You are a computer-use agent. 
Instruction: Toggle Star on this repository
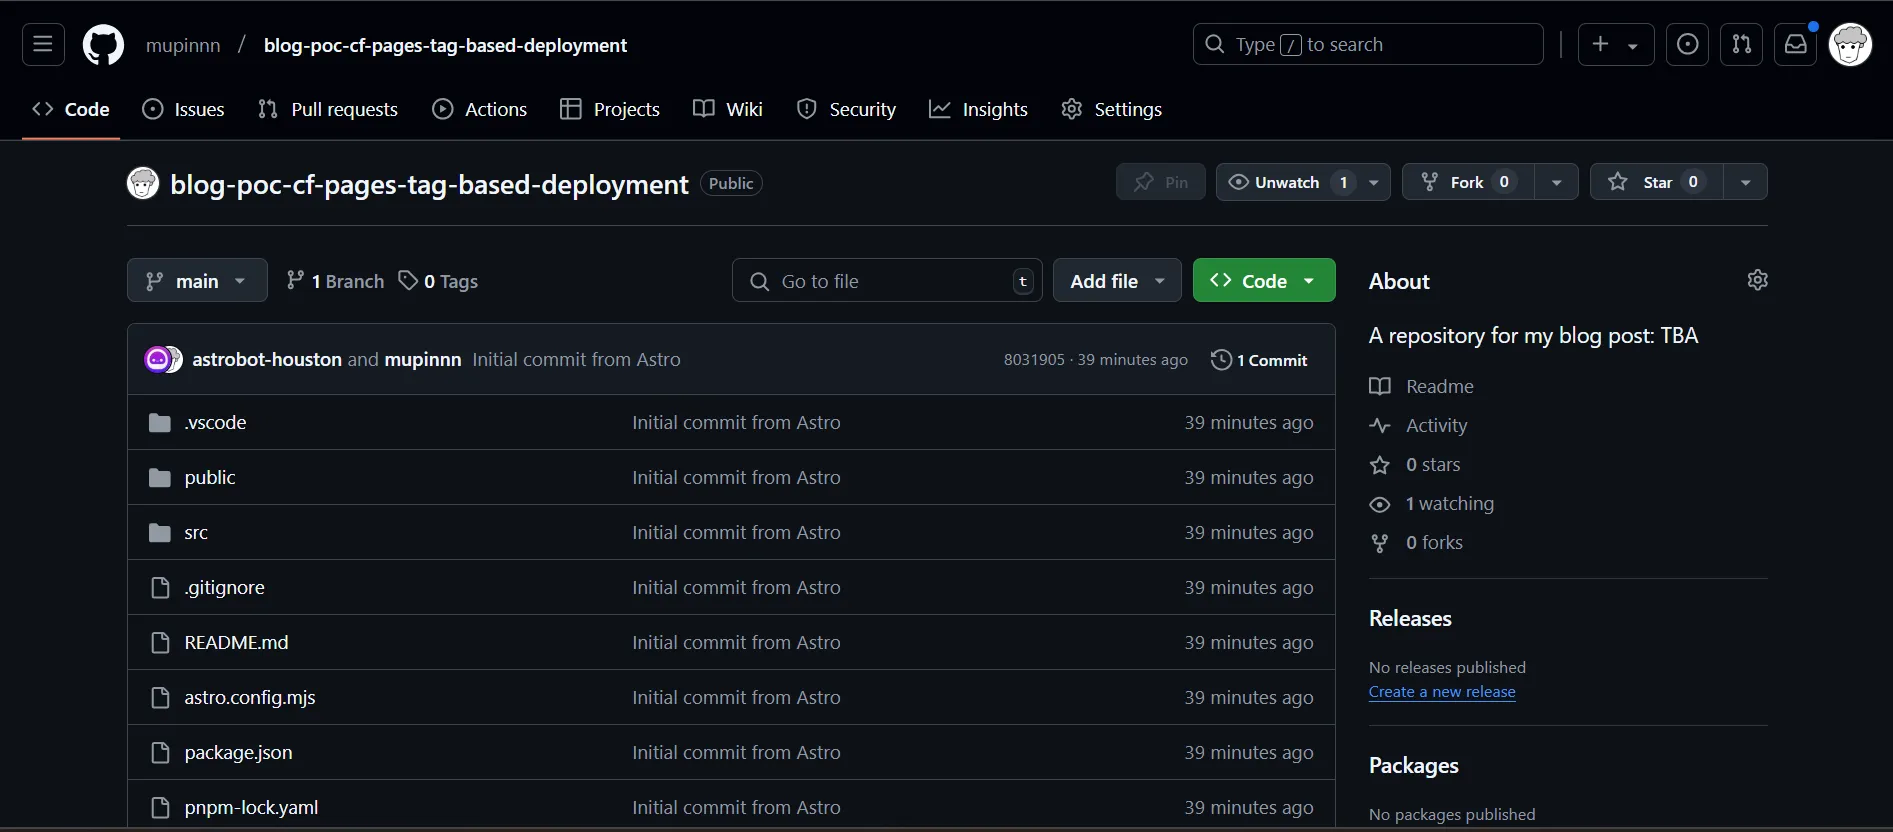(1656, 182)
